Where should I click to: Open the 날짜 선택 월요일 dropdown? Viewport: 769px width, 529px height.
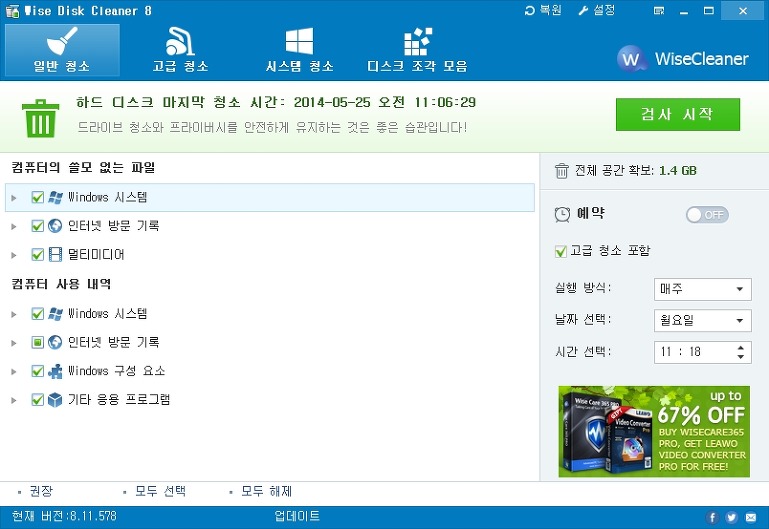[x=702, y=321]
